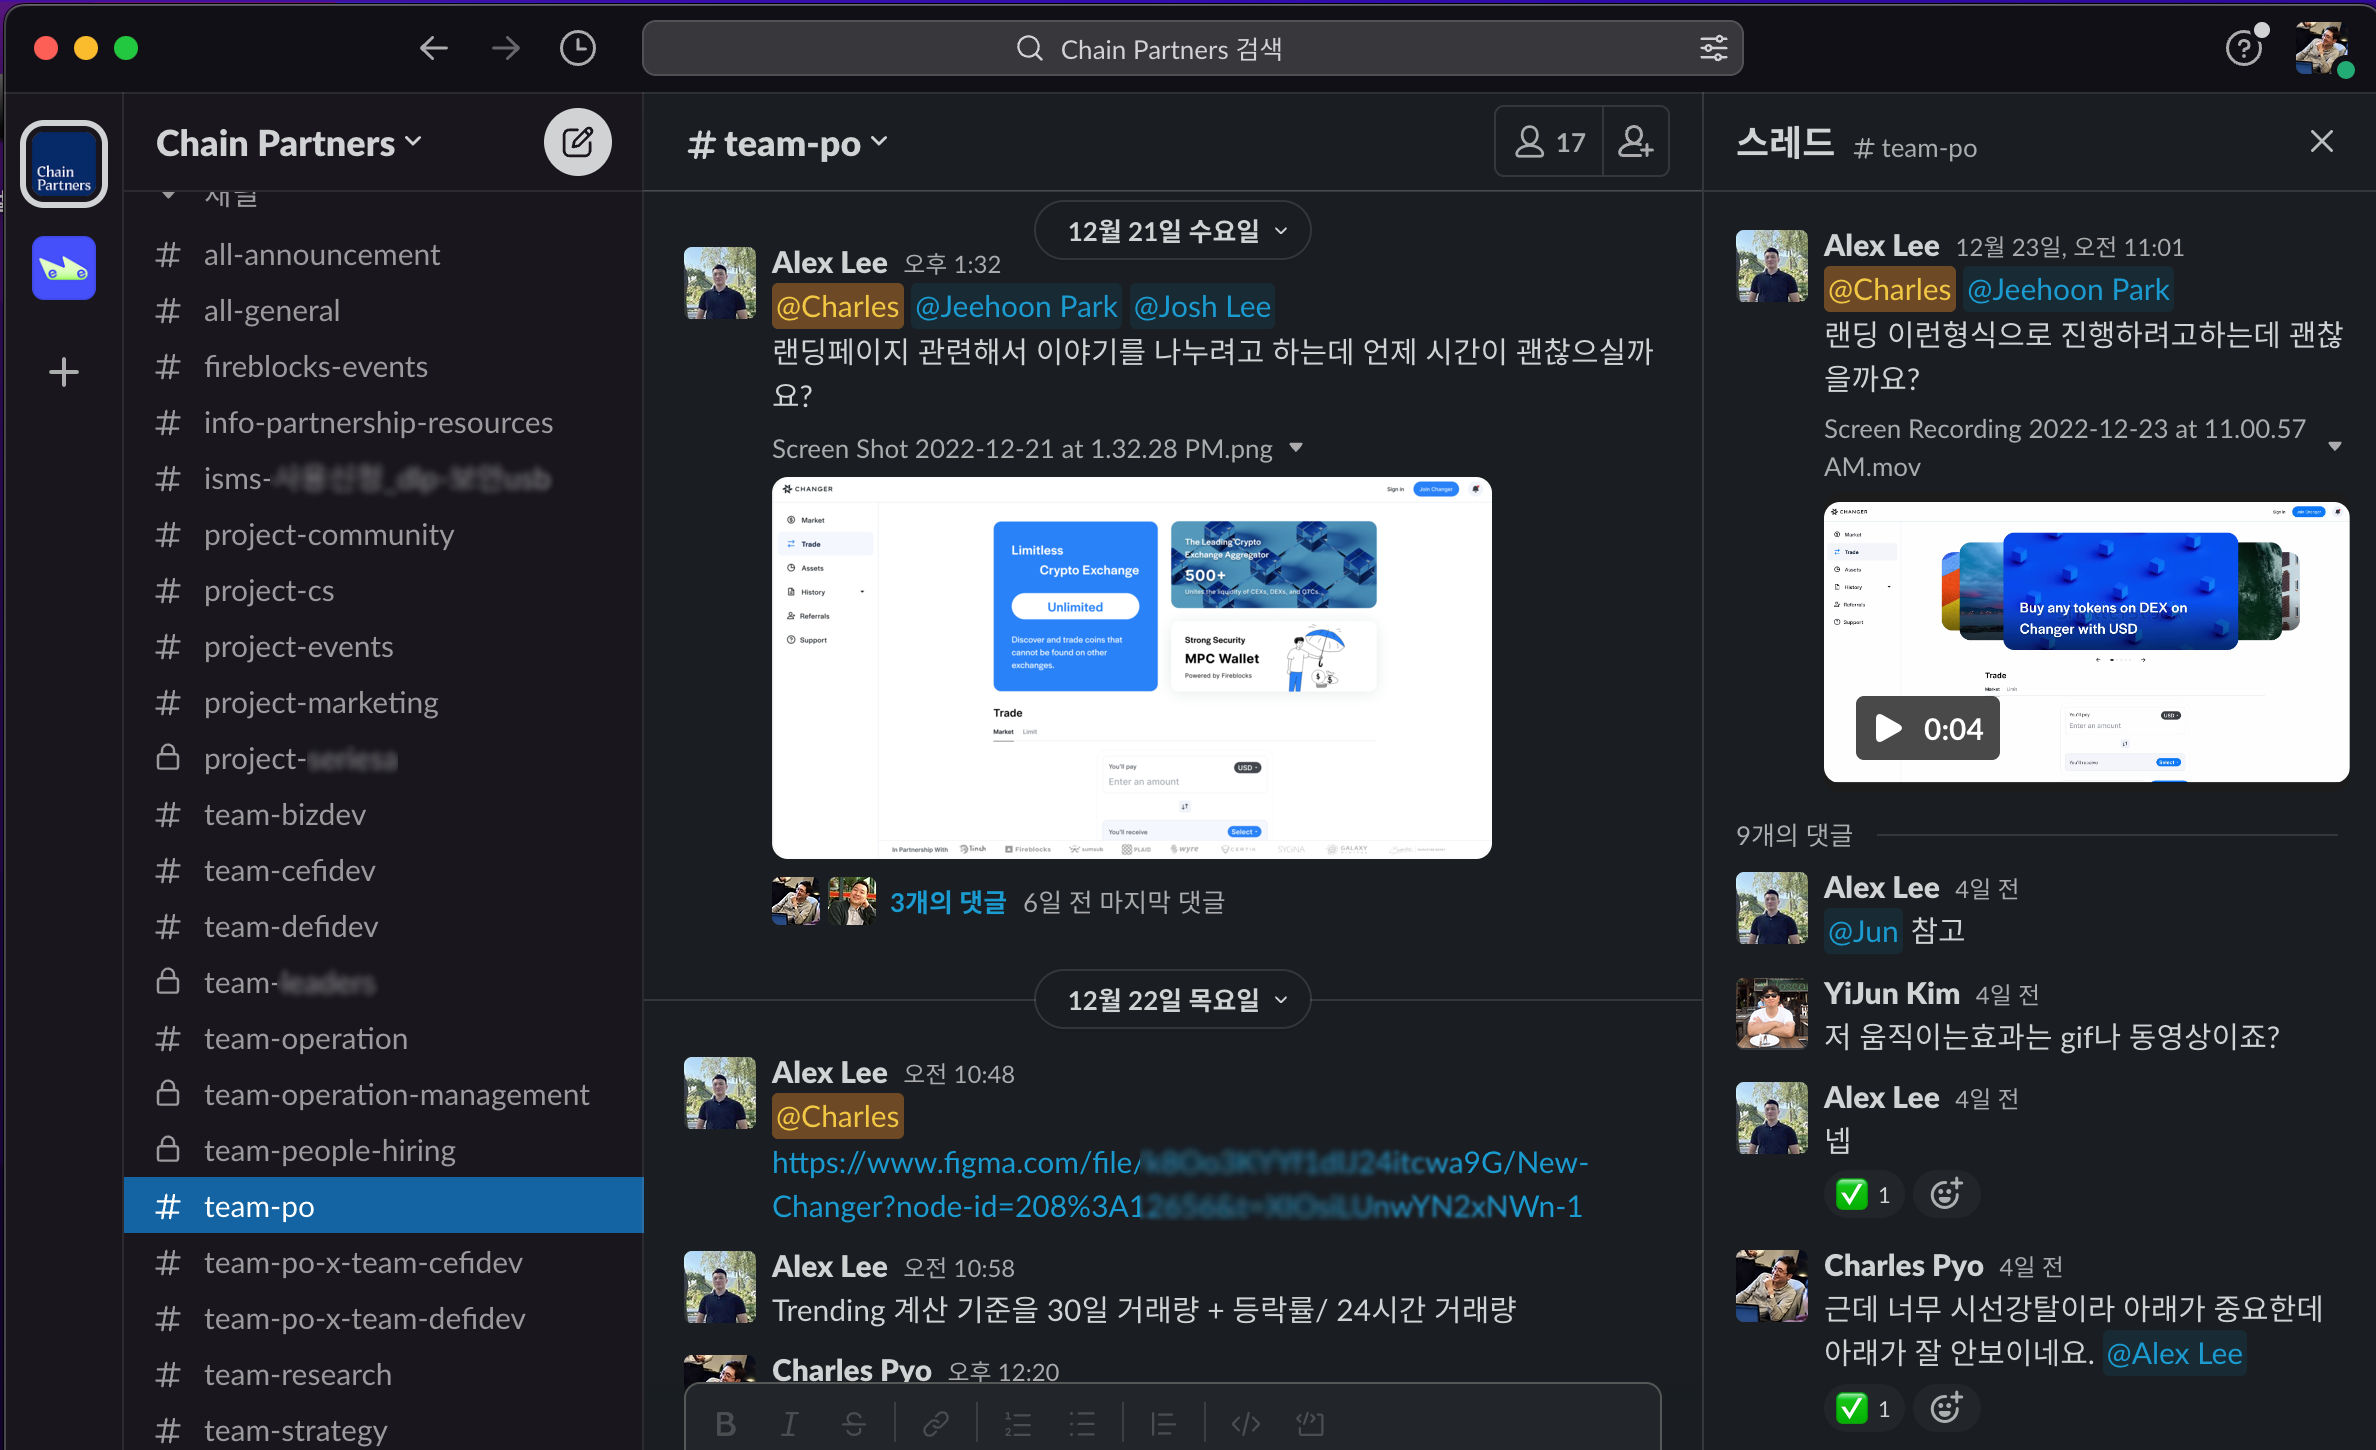The image size is (2376, 1450).
Task: Toggle bold formatting in composer
Action: [726, 1423]
